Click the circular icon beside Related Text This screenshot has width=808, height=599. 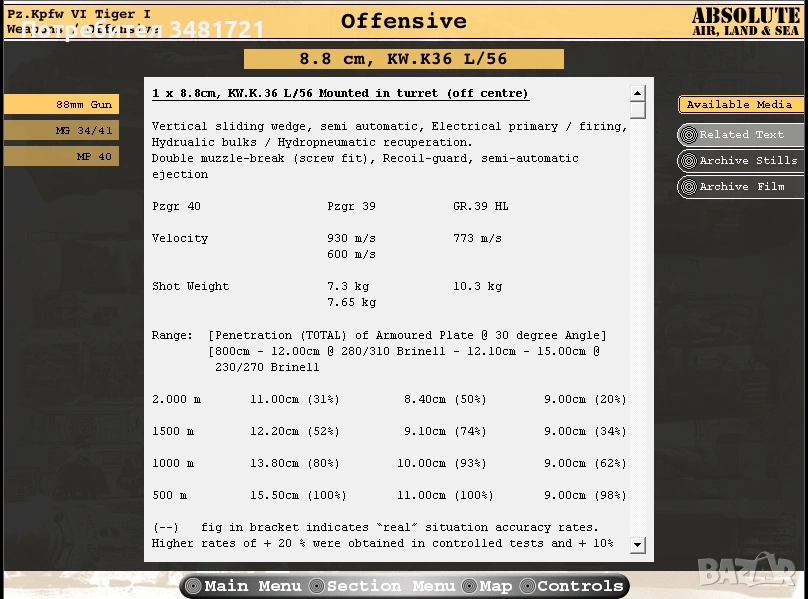687,135
